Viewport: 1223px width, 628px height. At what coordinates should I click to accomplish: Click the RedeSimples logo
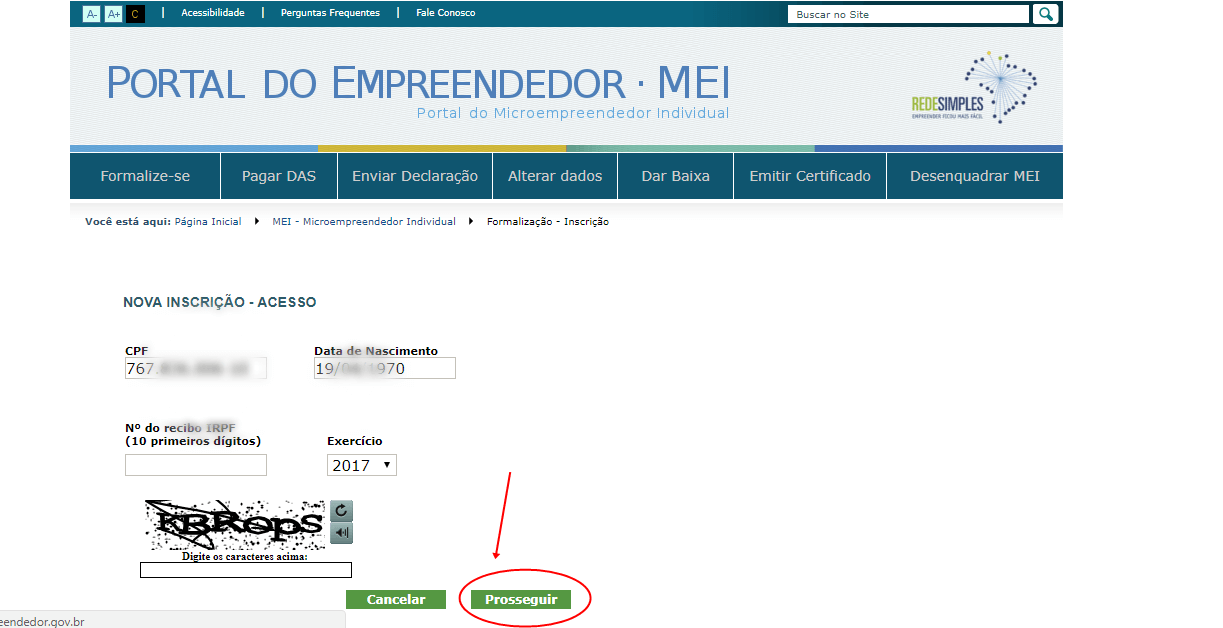tap(974, 88)
